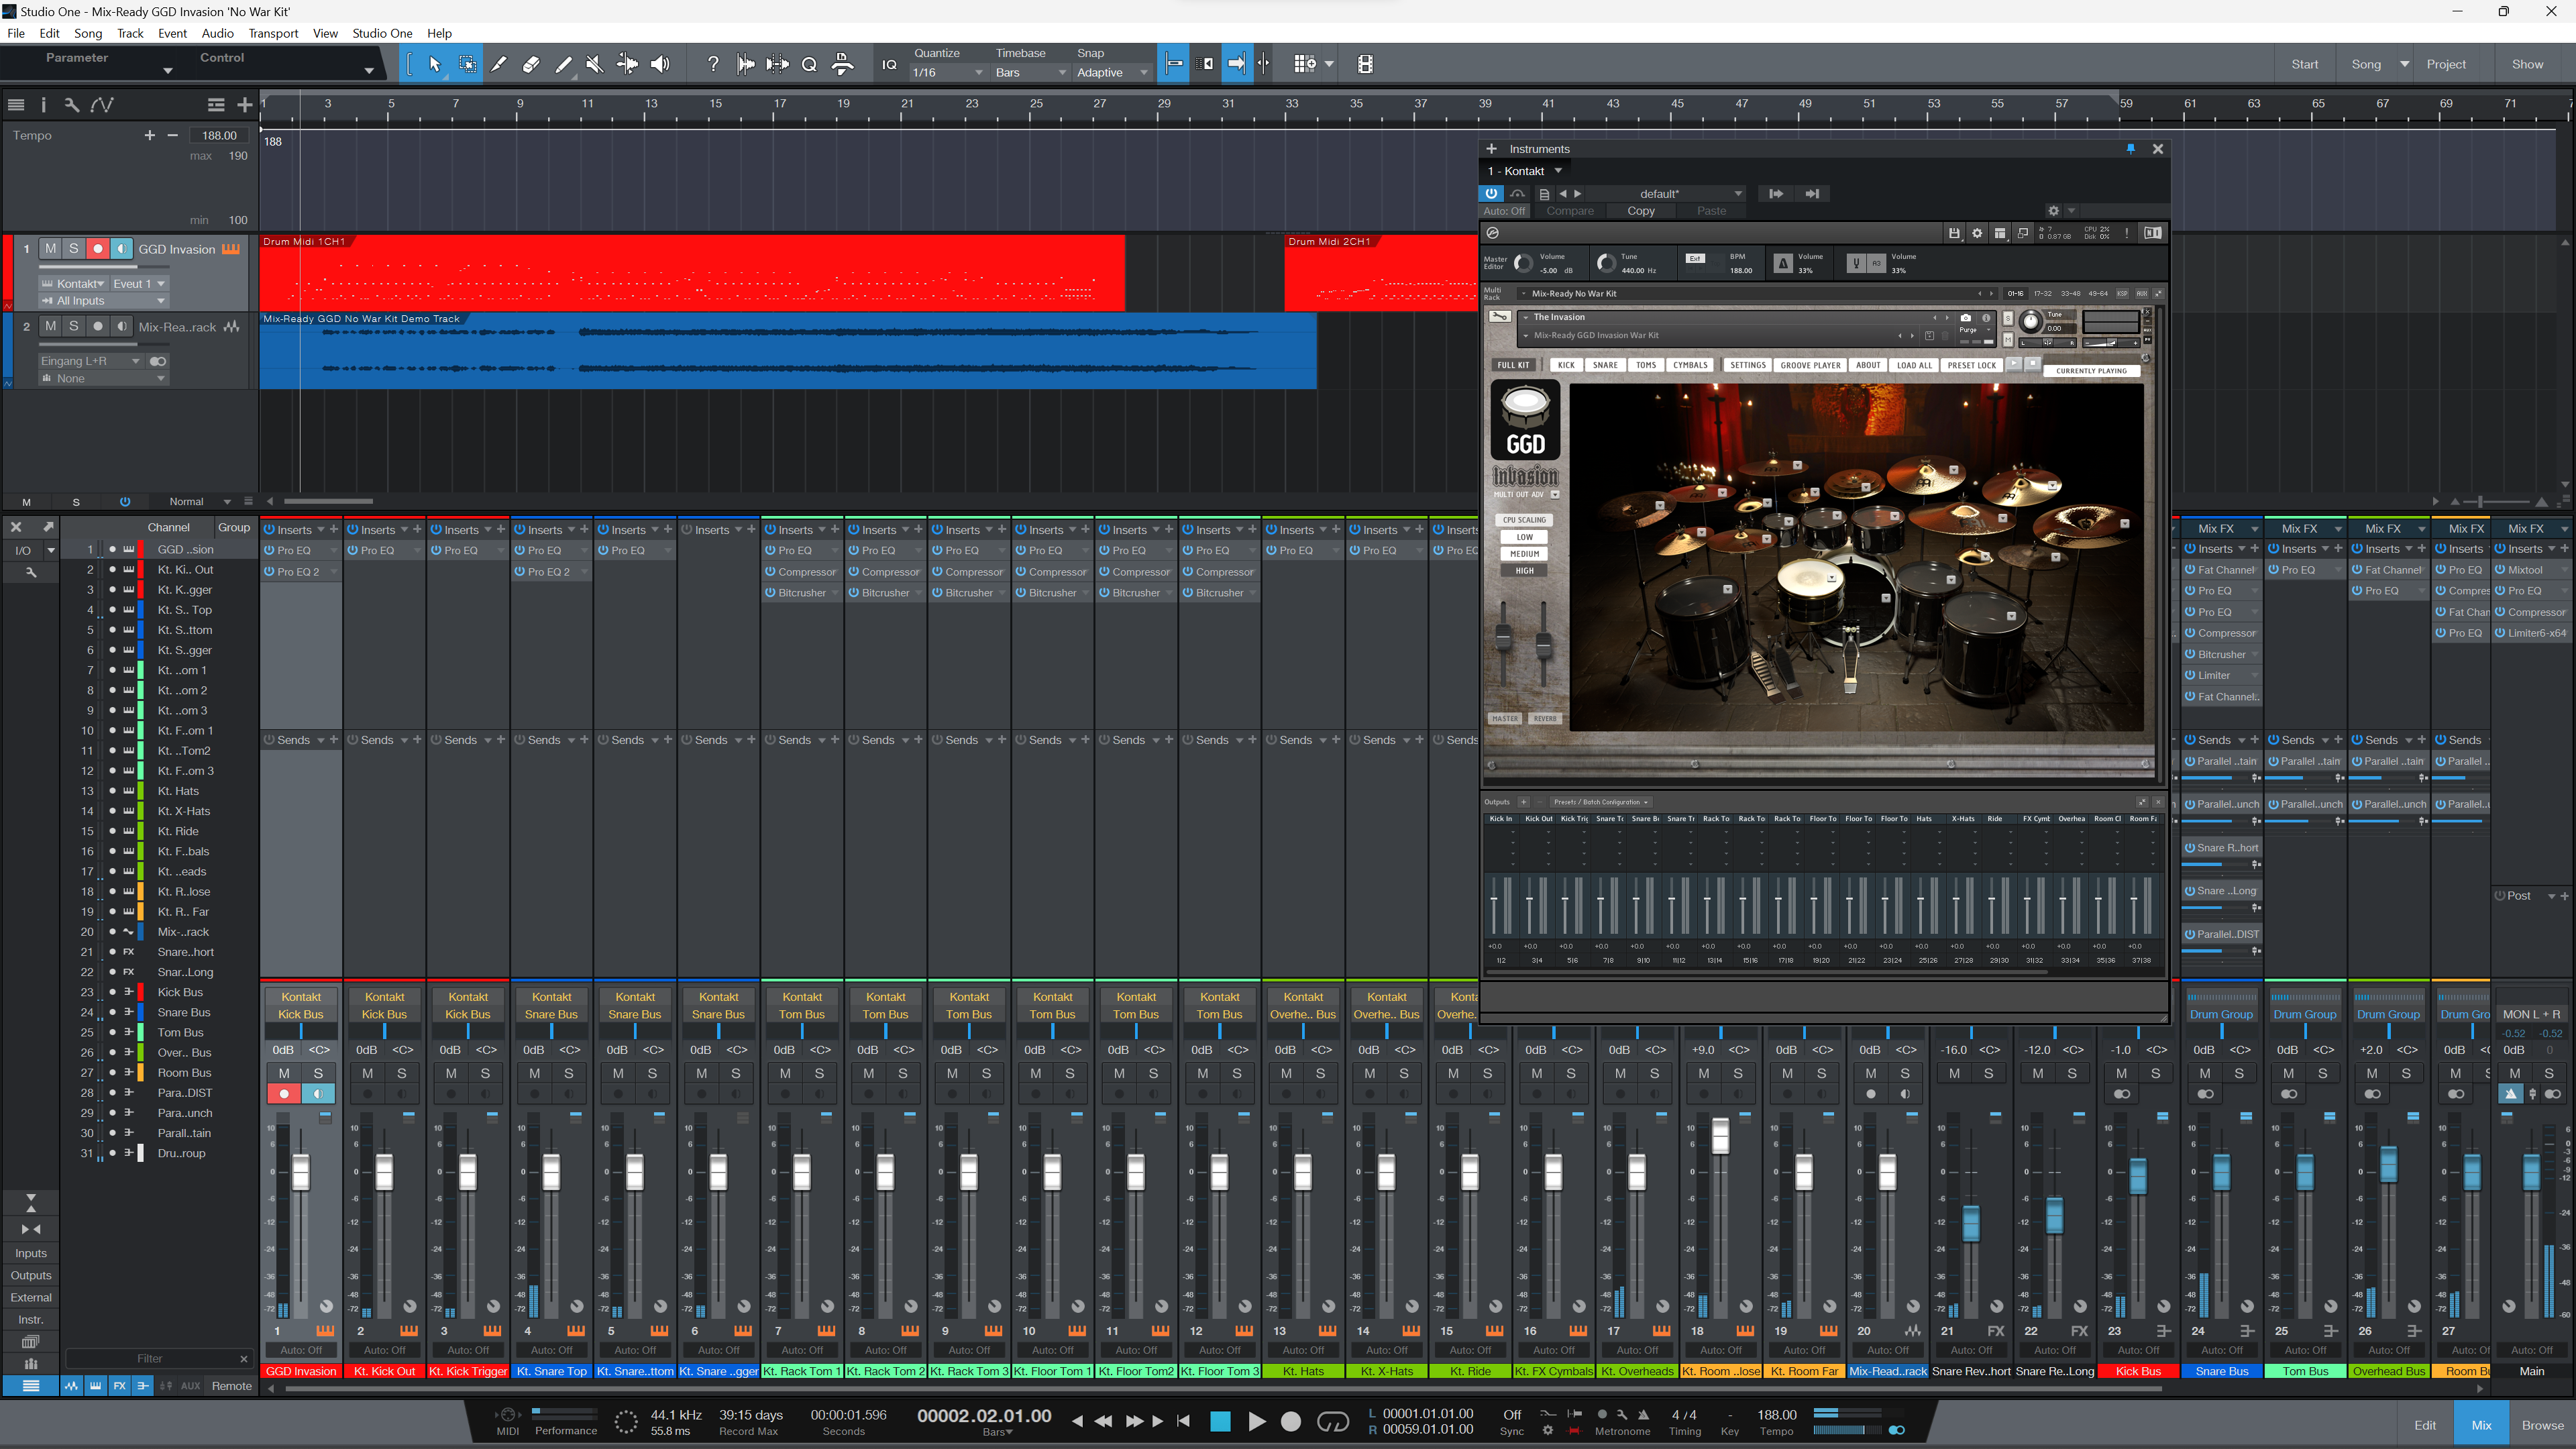Select the Eraser tool
The height and width of the screenshot is (1449, 2576).
tap(531, 63)
